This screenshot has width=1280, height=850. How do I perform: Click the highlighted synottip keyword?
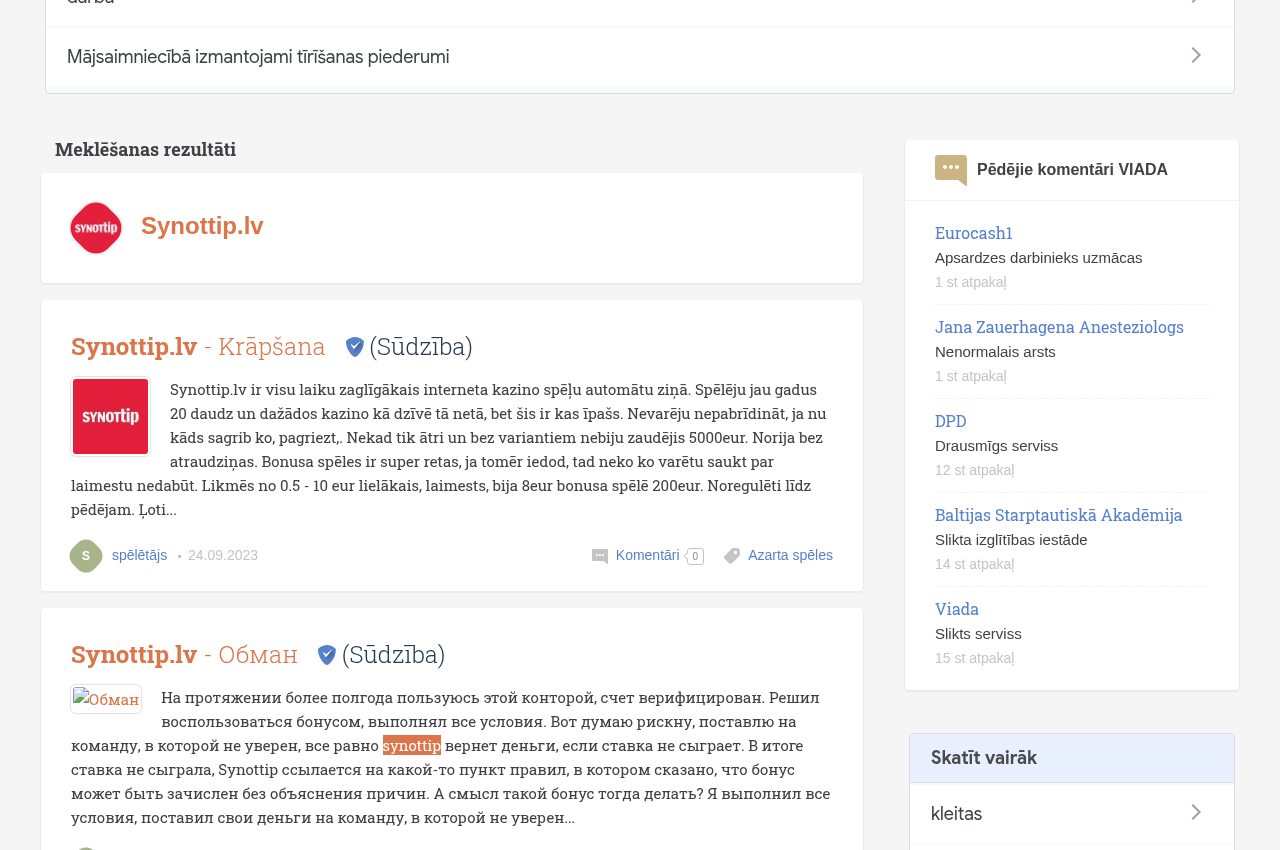pyautogui.click(x=412, y=745)
